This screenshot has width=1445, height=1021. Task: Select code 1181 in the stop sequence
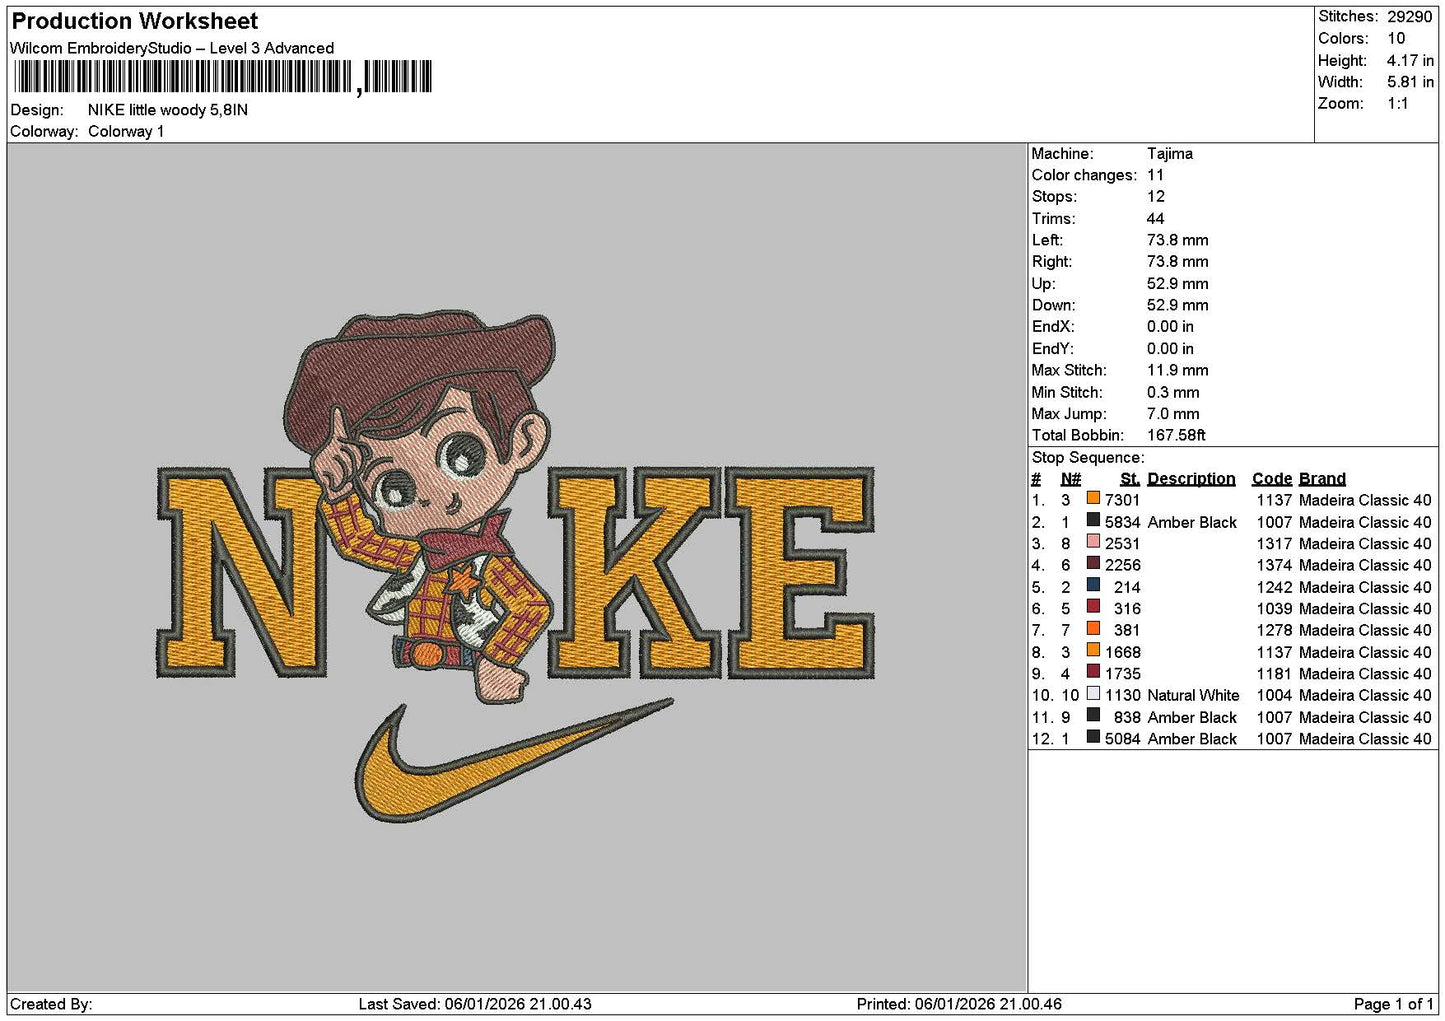(x=1274, y=673)
